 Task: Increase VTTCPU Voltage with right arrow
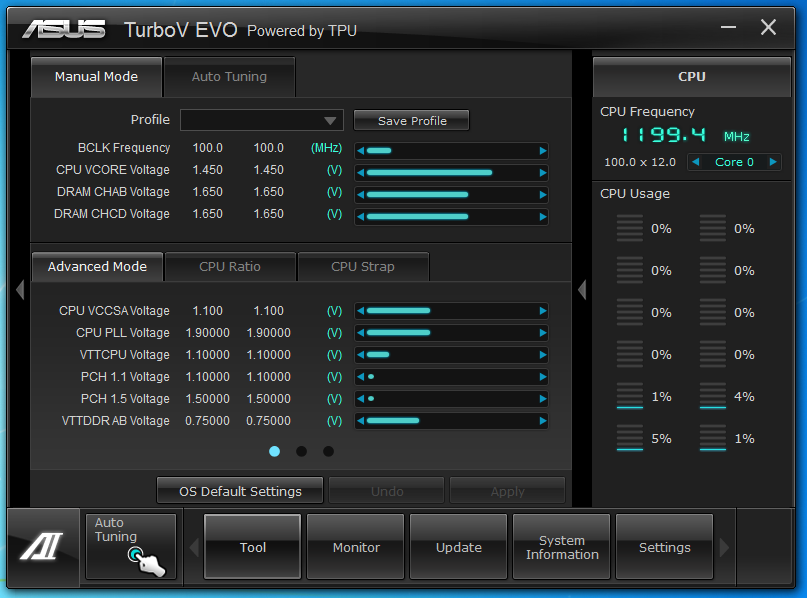pos(542,355)
